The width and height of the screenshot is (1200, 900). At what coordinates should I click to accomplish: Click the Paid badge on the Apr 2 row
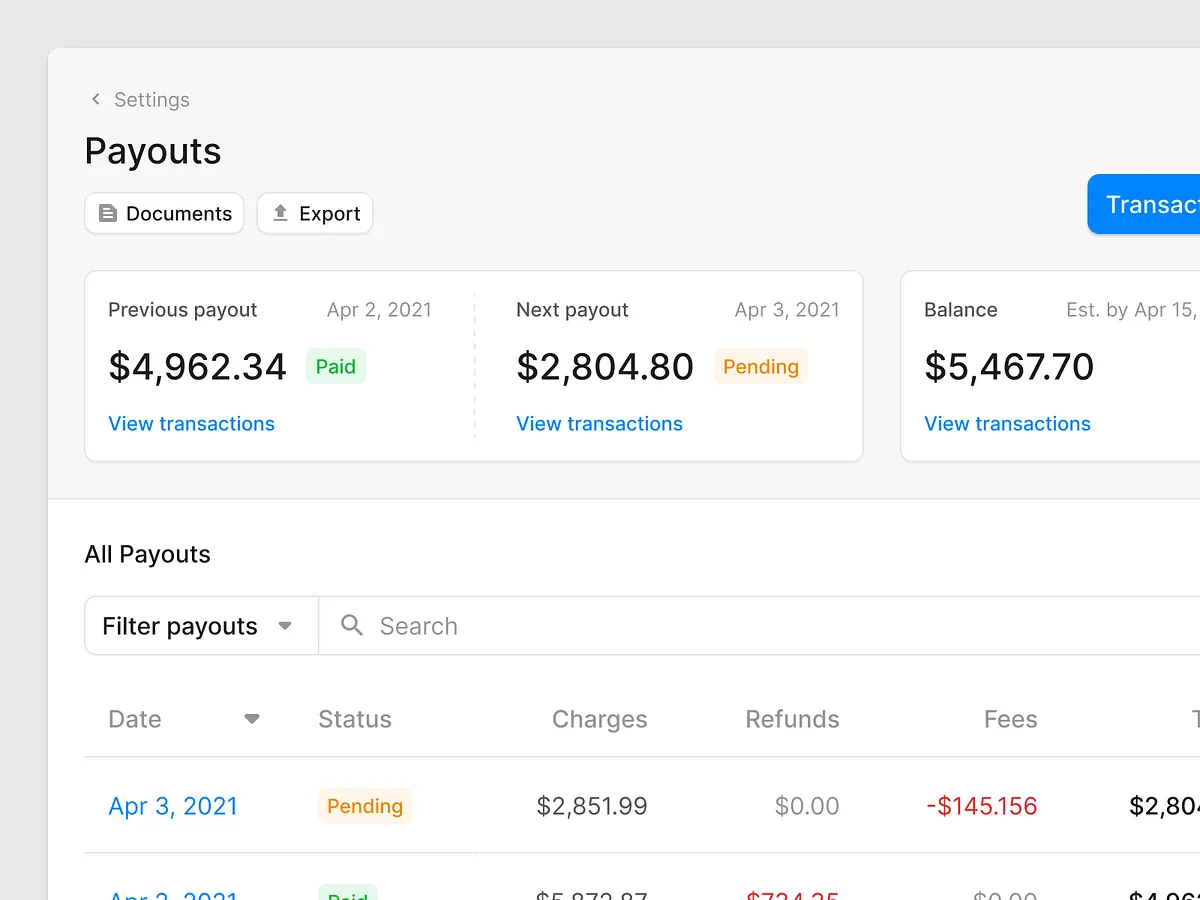point(347,893)
